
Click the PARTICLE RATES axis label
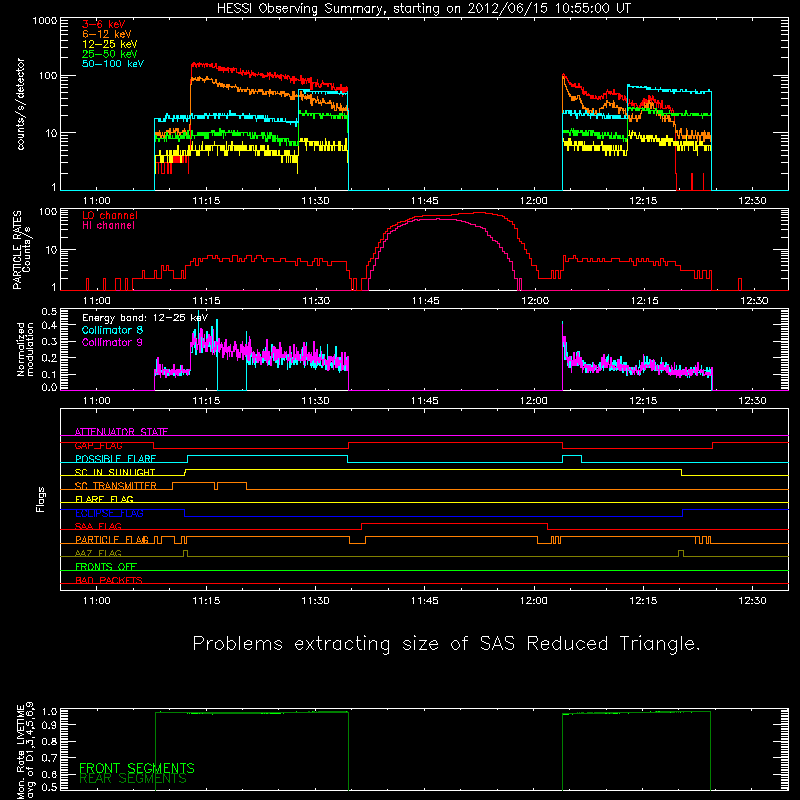pos(17,250)
